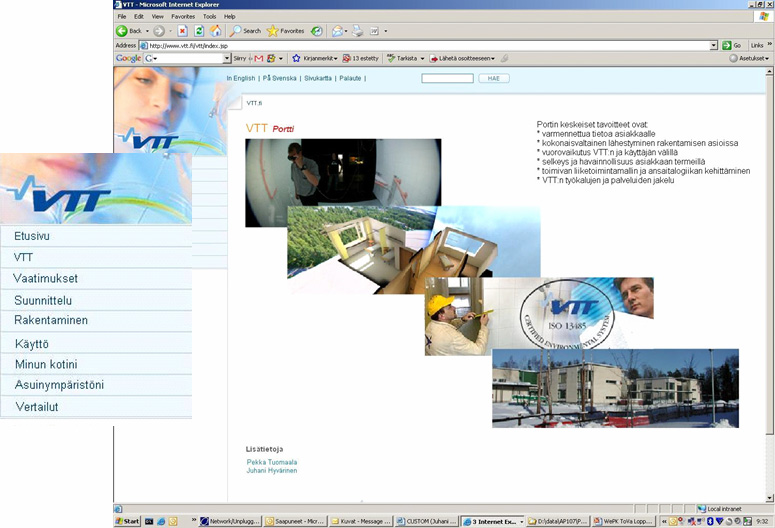
Task: Expand the Kirjanmerkit dropdown
Action: [x=336, y=58]
